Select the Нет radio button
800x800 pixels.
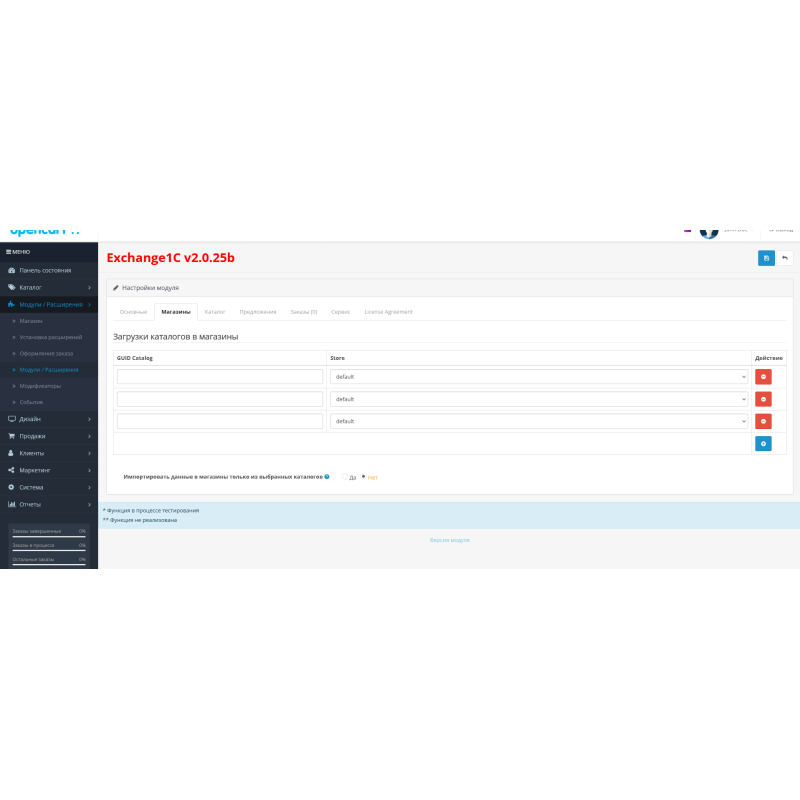363,477
